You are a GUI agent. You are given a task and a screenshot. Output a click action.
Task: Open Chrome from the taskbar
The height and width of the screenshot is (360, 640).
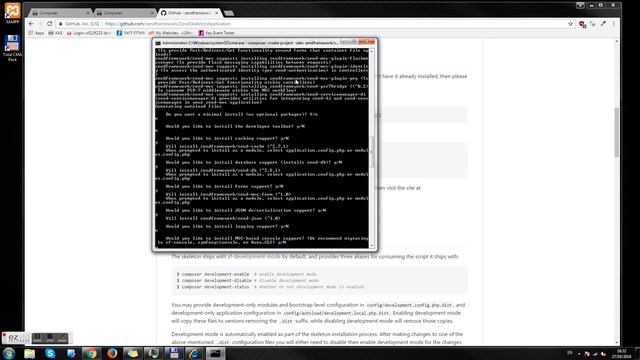click(x=91, y=353)
